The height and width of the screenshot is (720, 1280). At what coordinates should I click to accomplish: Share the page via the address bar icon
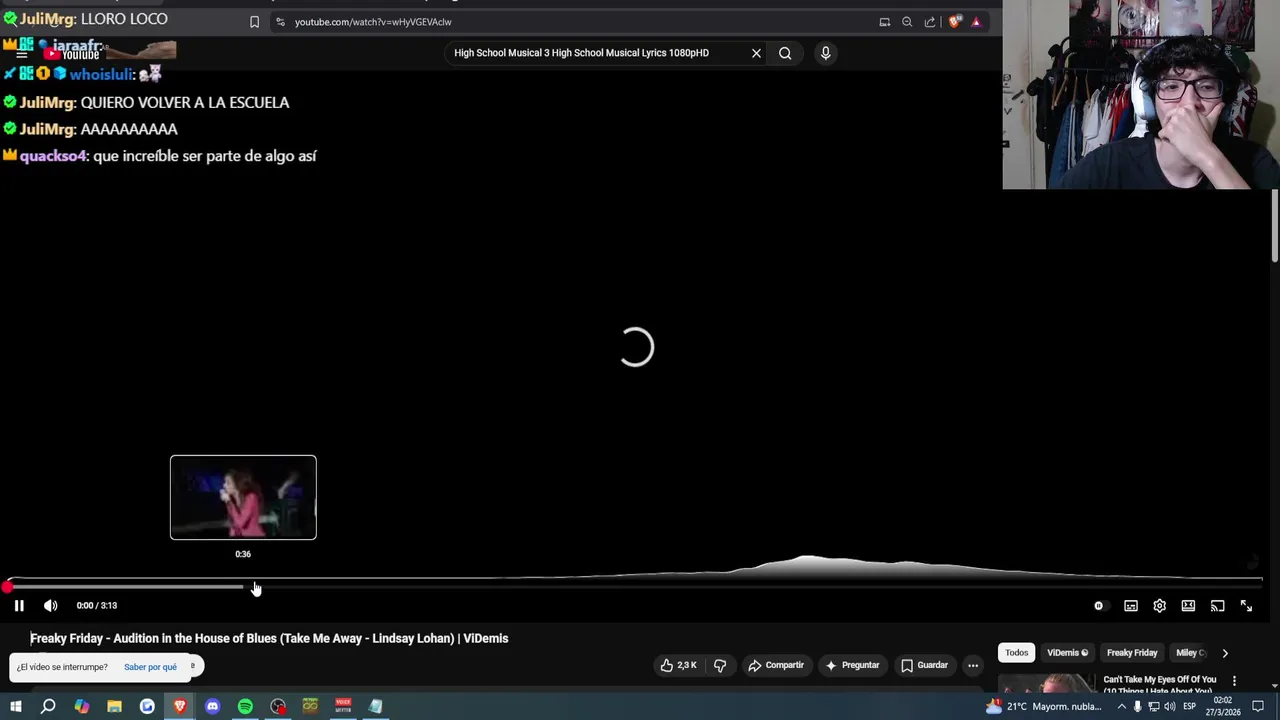930,22
